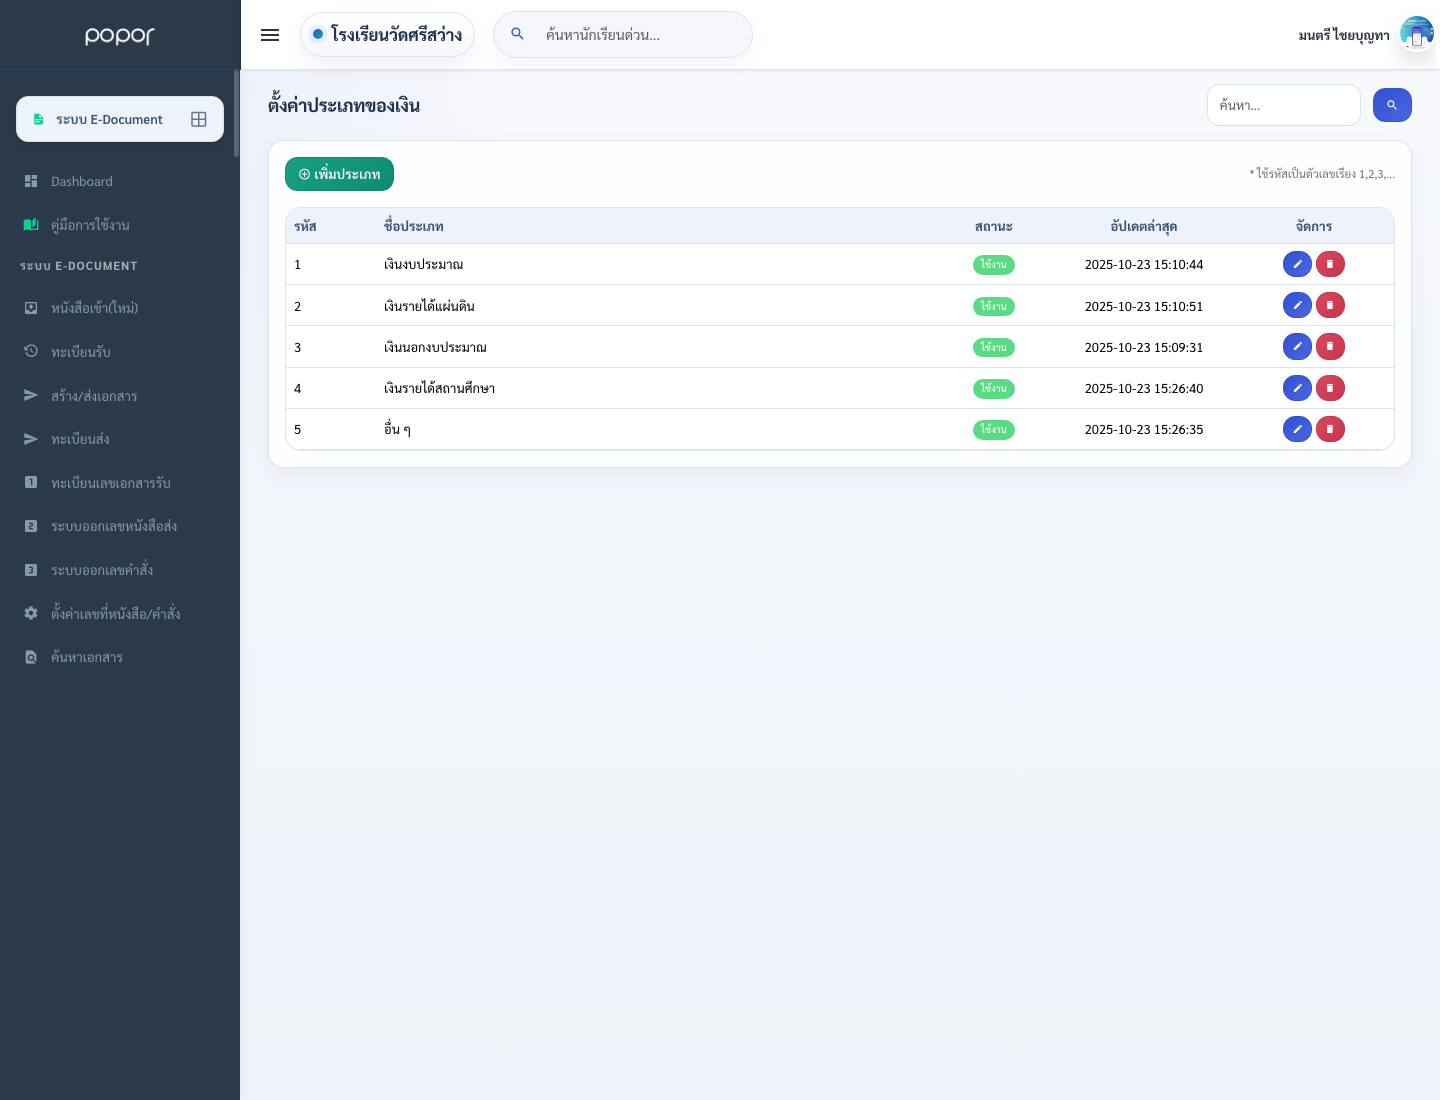Screen dimensions: 1440x1100
Task: Click the ใช้งาน status badge for เงินงบประมาณ
Action: point(994,265)
